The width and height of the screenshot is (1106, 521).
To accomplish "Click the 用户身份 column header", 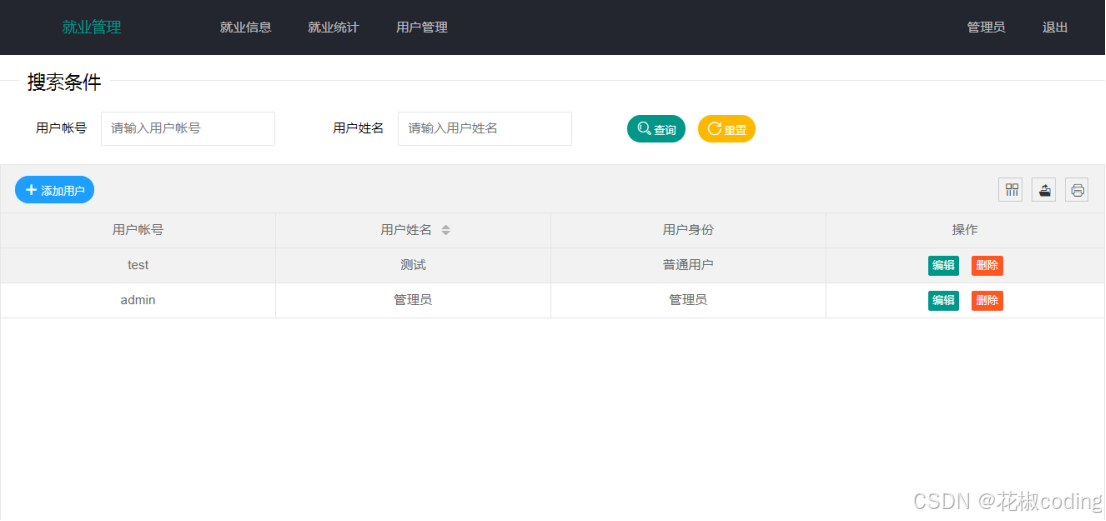I will 688,230.
